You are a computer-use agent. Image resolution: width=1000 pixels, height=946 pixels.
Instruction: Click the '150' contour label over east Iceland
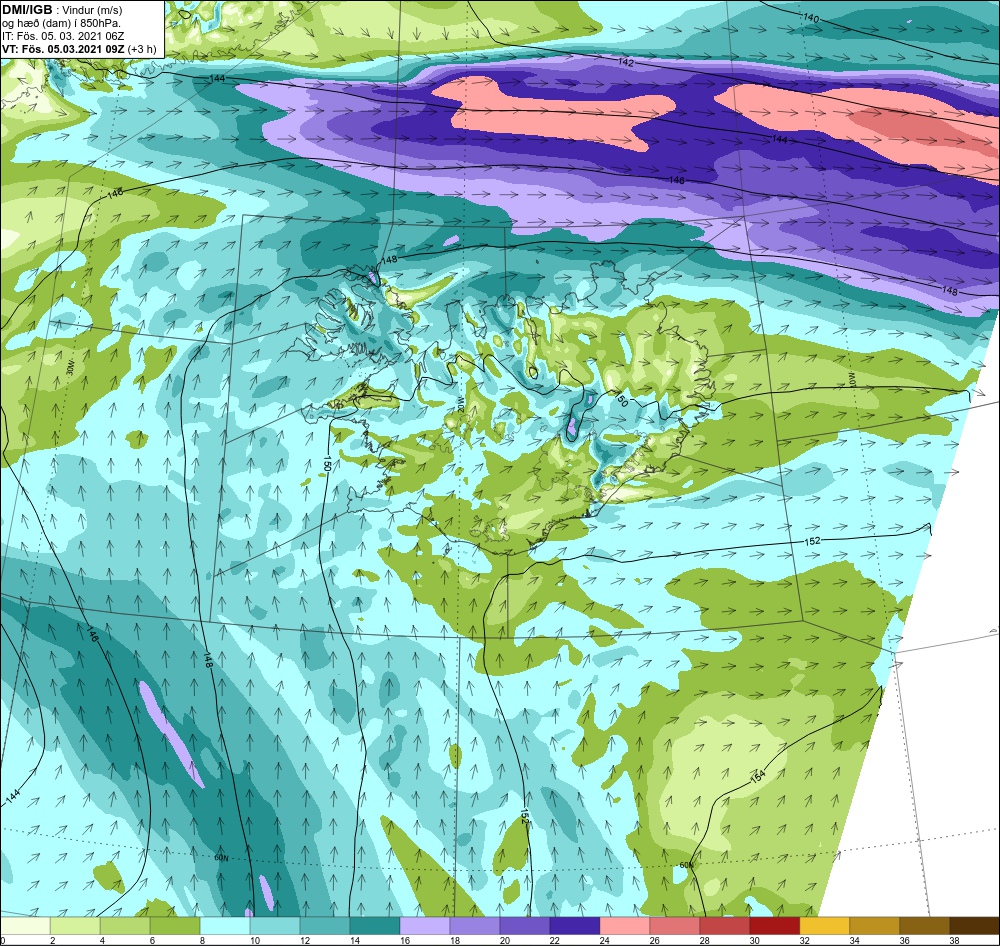tap(621, 399)
